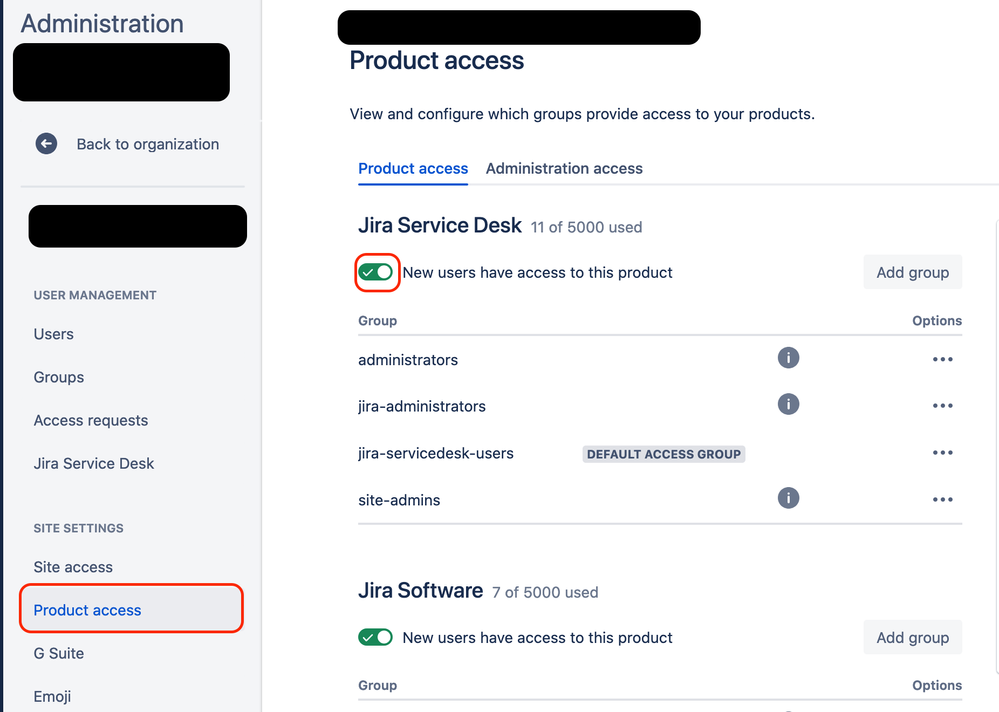Screen dimensions: 999x712
Task: Open G Suite settings
Action: coord(59,653)
